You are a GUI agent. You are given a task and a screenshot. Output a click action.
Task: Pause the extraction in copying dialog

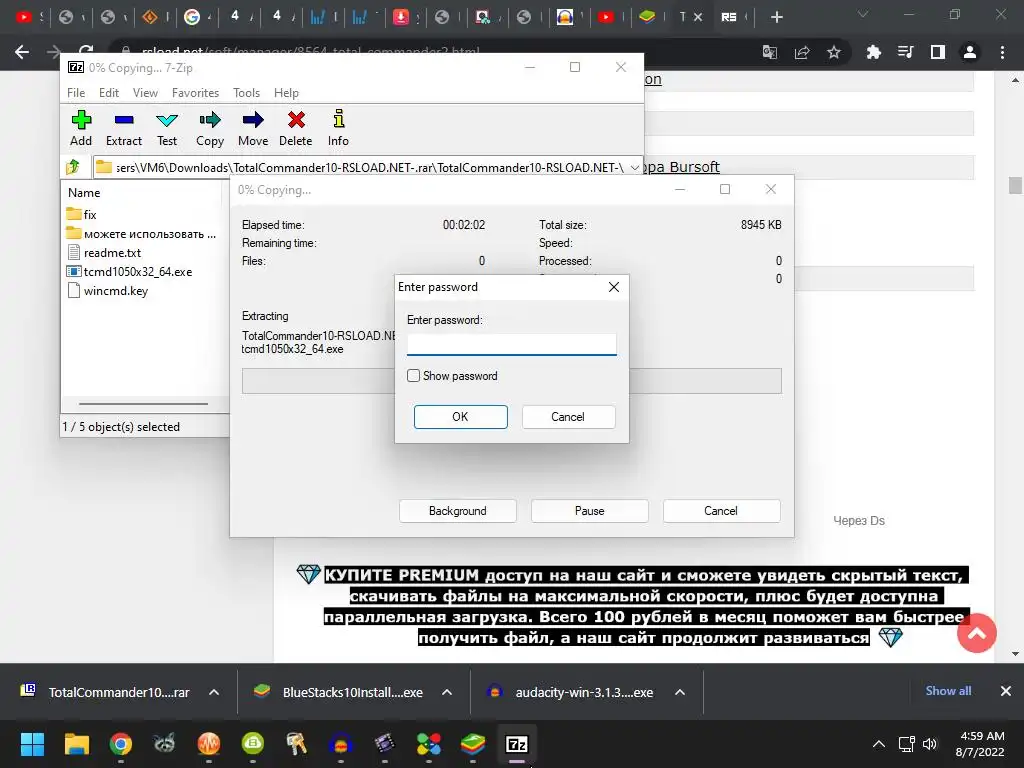(x=589, y=511)
